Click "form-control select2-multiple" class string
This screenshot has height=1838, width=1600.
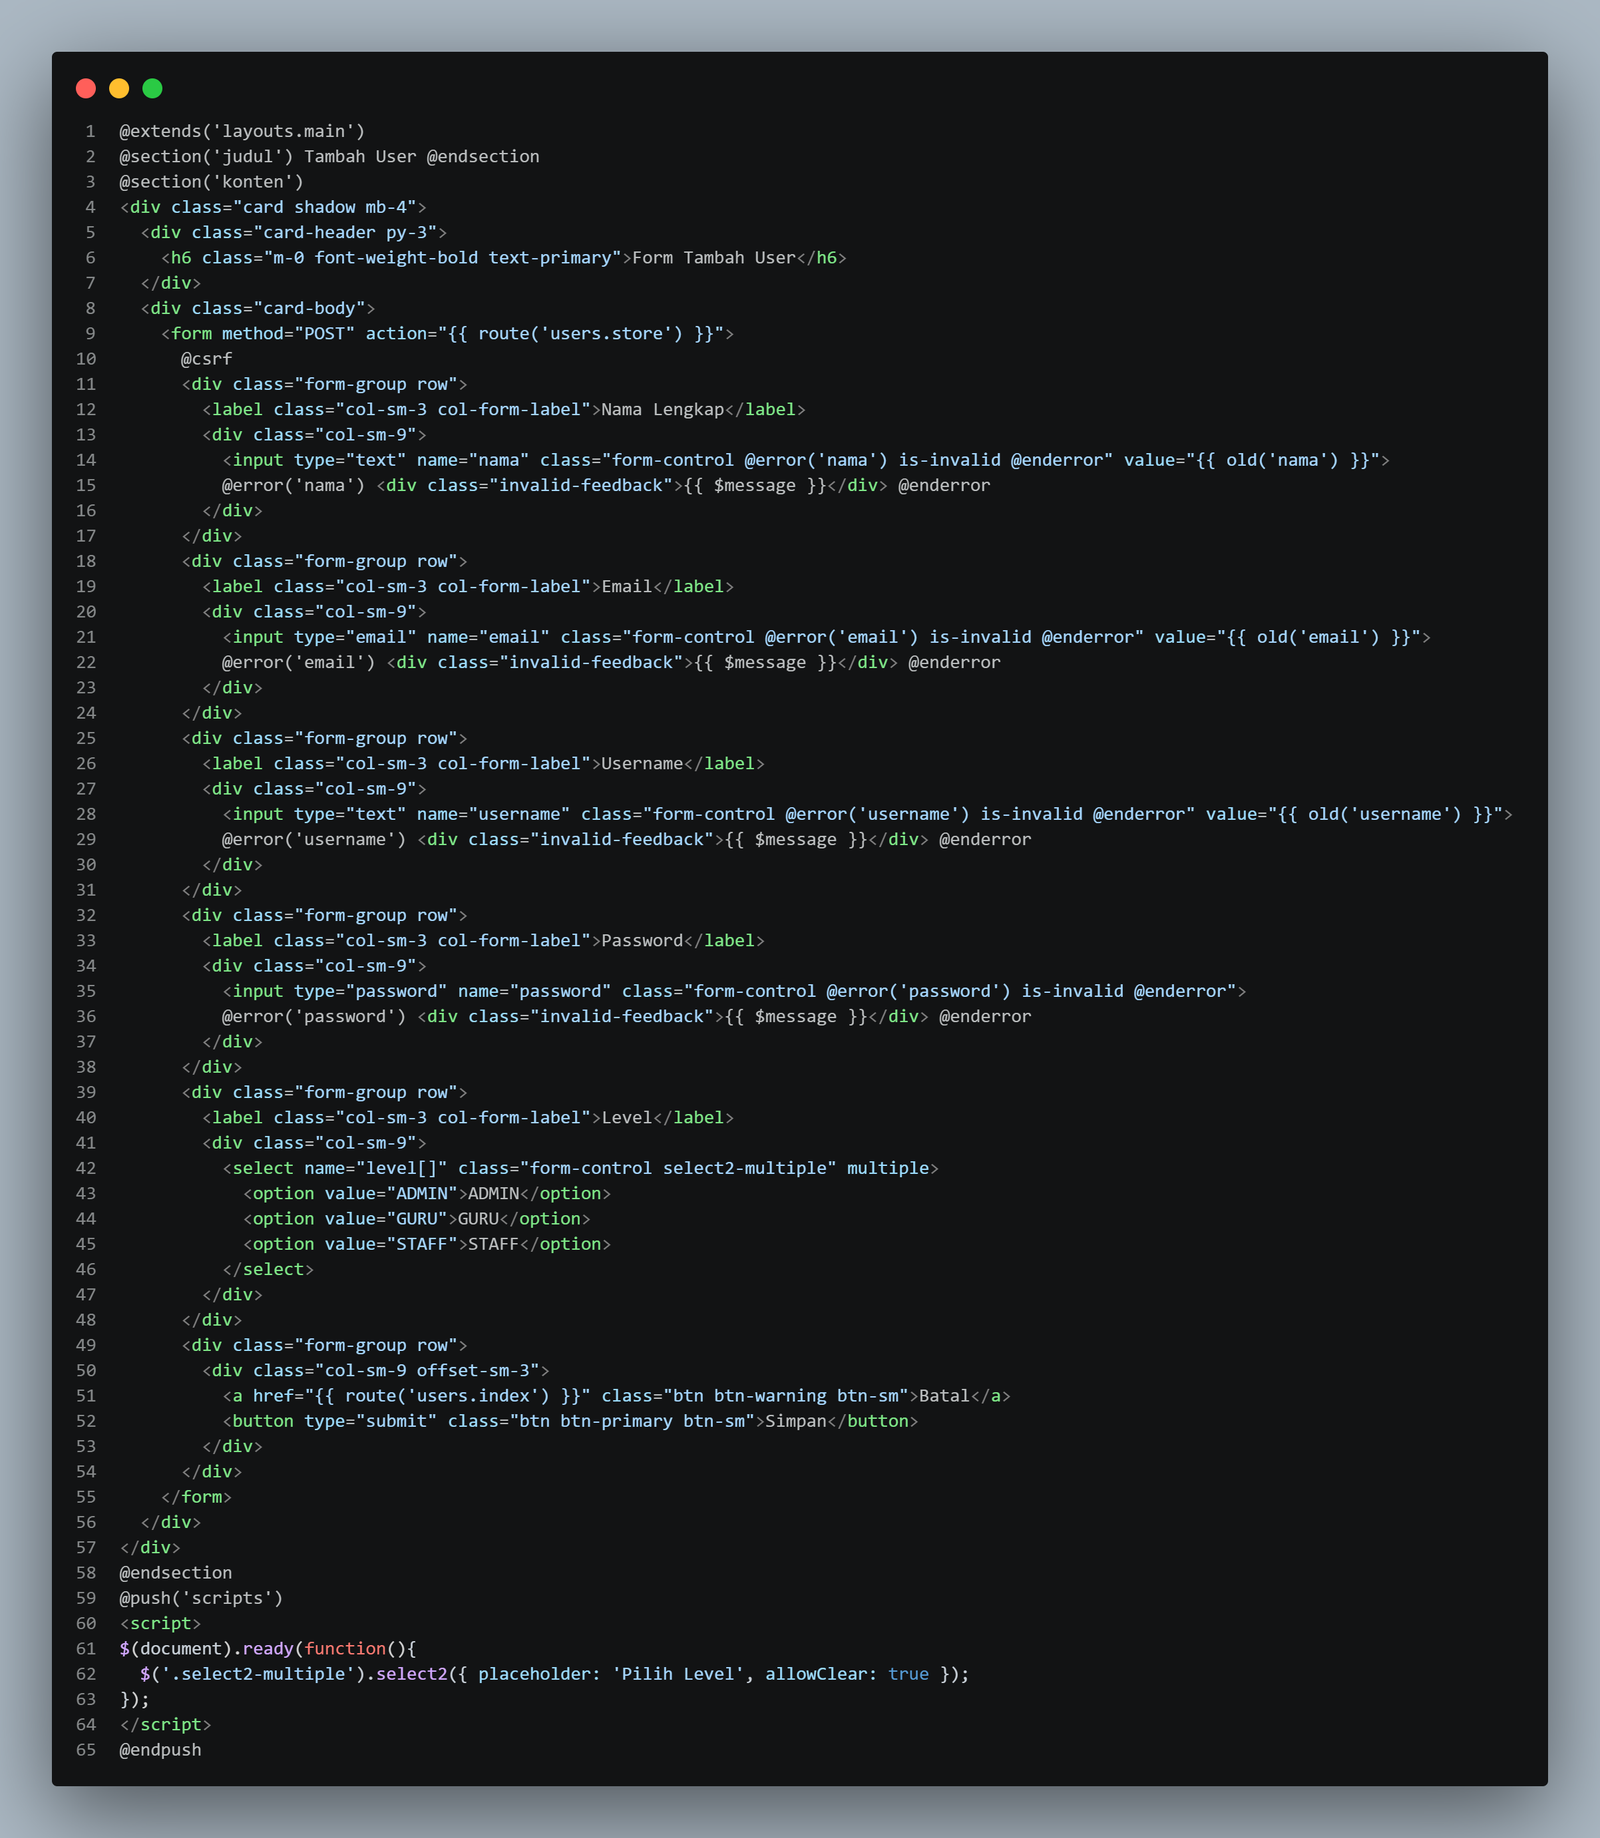tap(678, 1168)
